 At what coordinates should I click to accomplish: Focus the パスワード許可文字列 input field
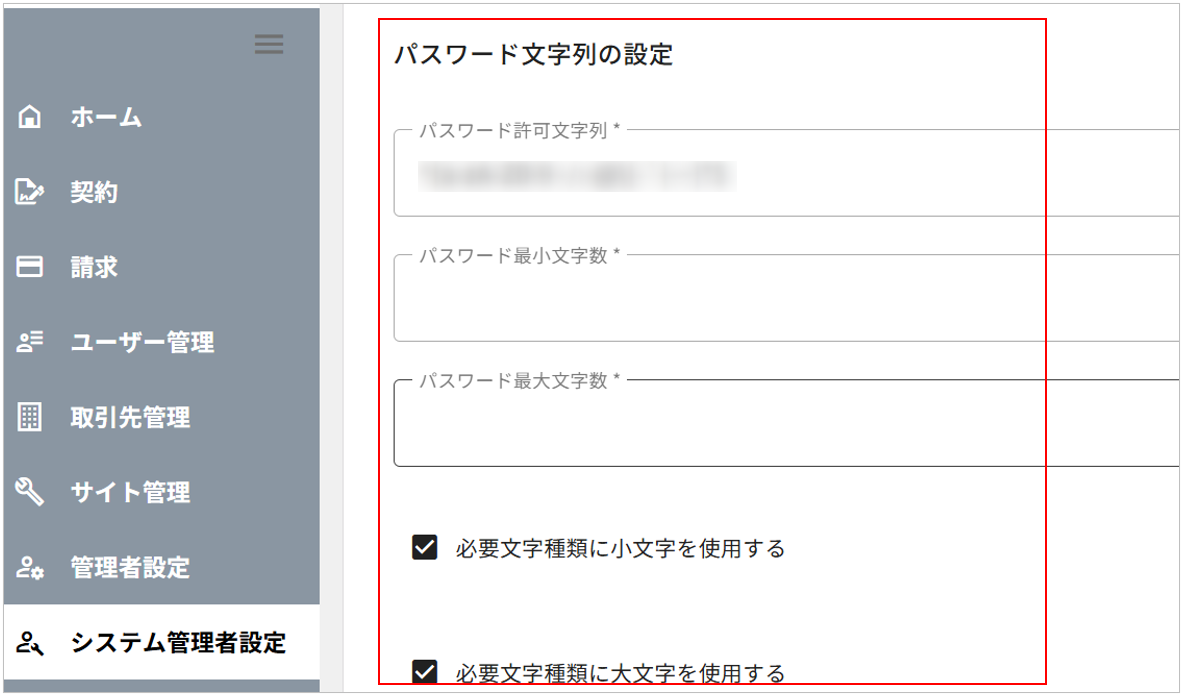780,177
